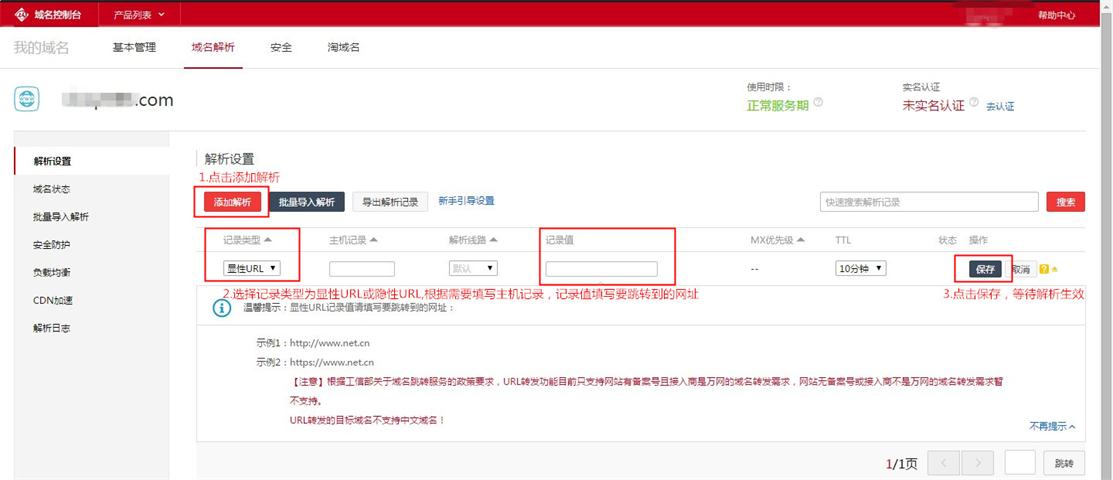Collapse tips via 不再提示
This screenshot has width=1113, height=480.
coord(1053,426)
